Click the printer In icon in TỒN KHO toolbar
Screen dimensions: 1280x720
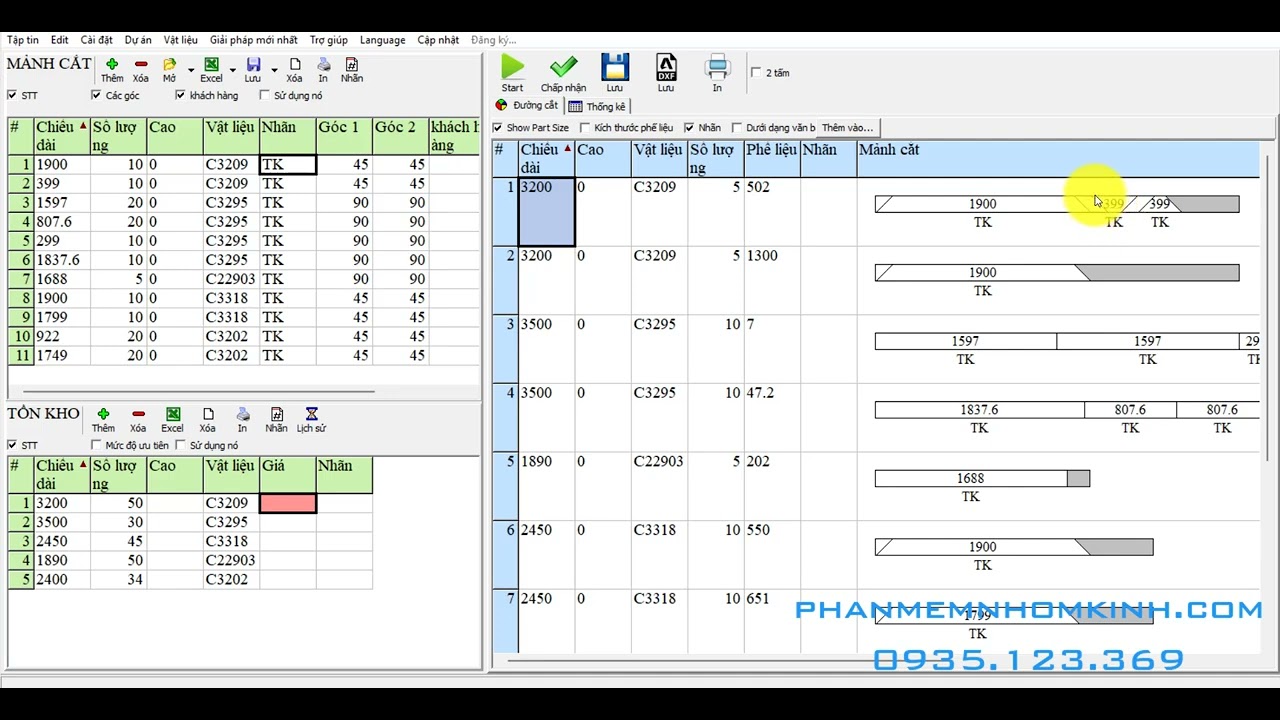[242, 414]
